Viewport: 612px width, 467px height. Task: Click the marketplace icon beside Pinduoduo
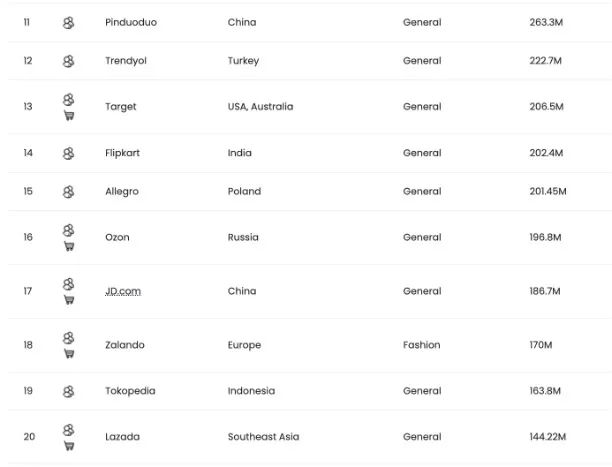(68, 23)
